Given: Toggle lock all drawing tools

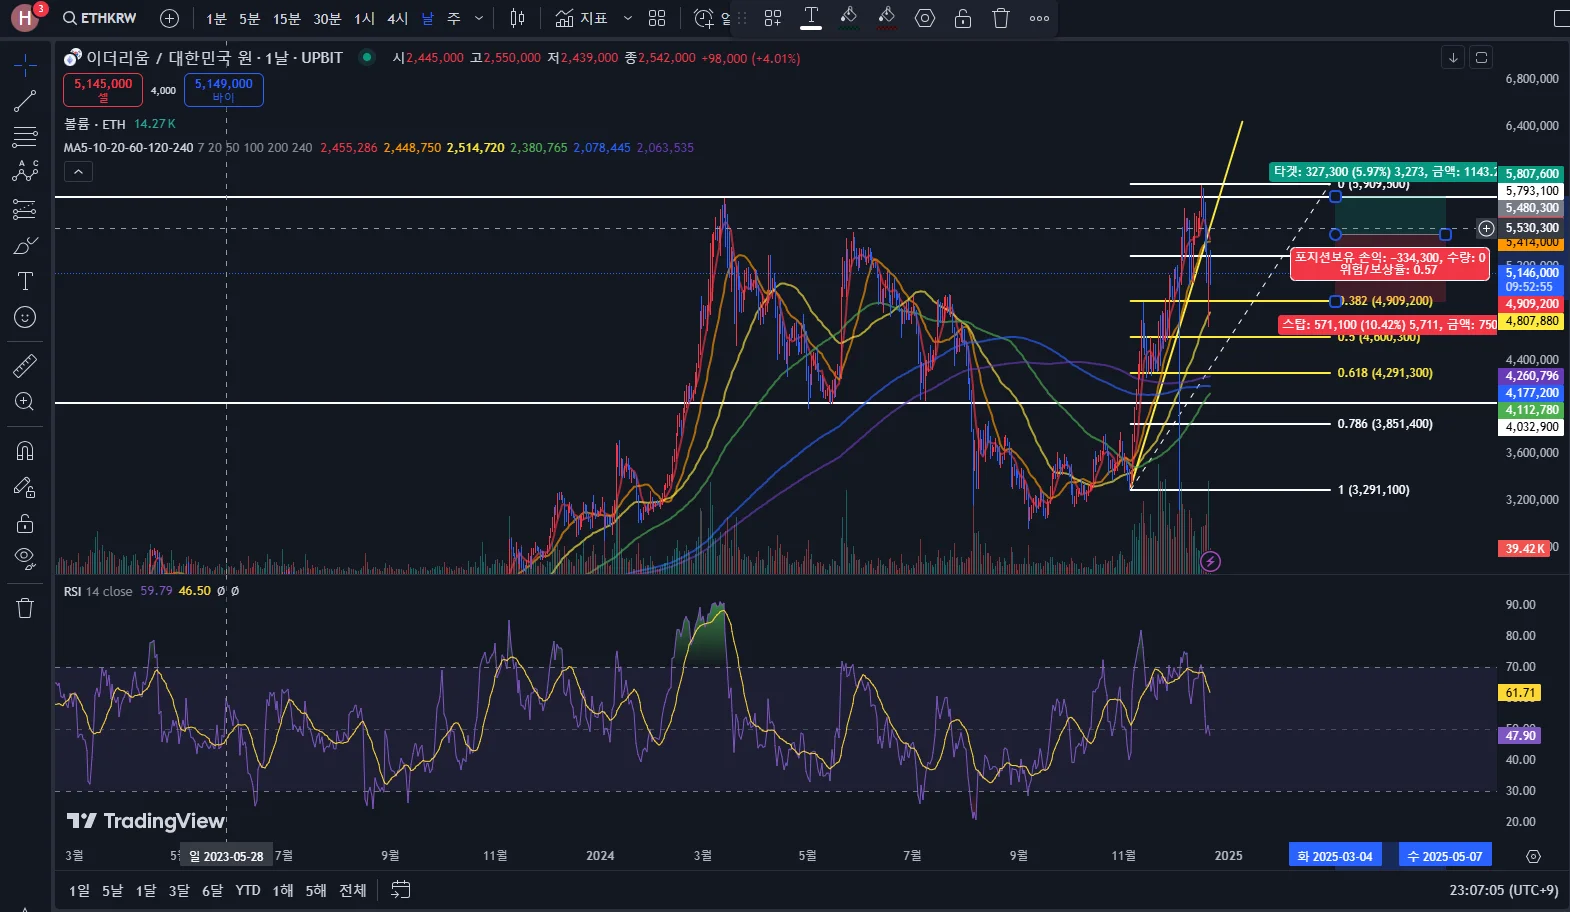Looking at the screenshot, I should [25, 523].
